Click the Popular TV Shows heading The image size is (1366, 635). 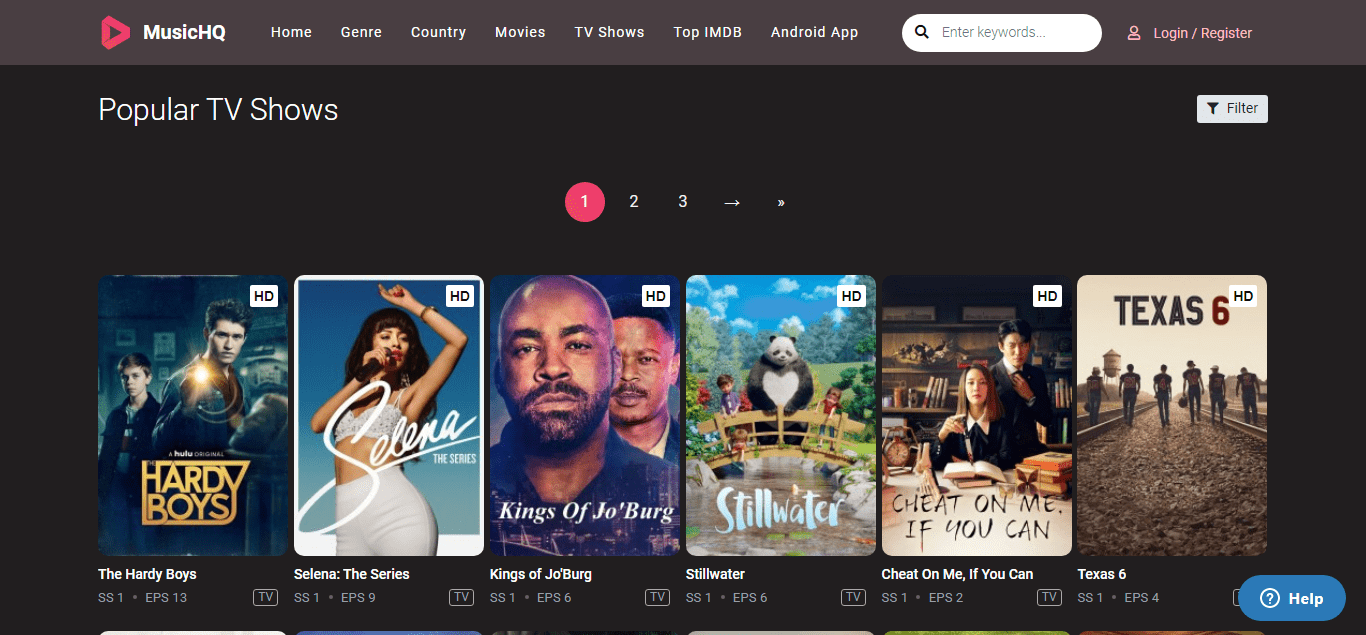pyautogui.click(x=218, y=109)
